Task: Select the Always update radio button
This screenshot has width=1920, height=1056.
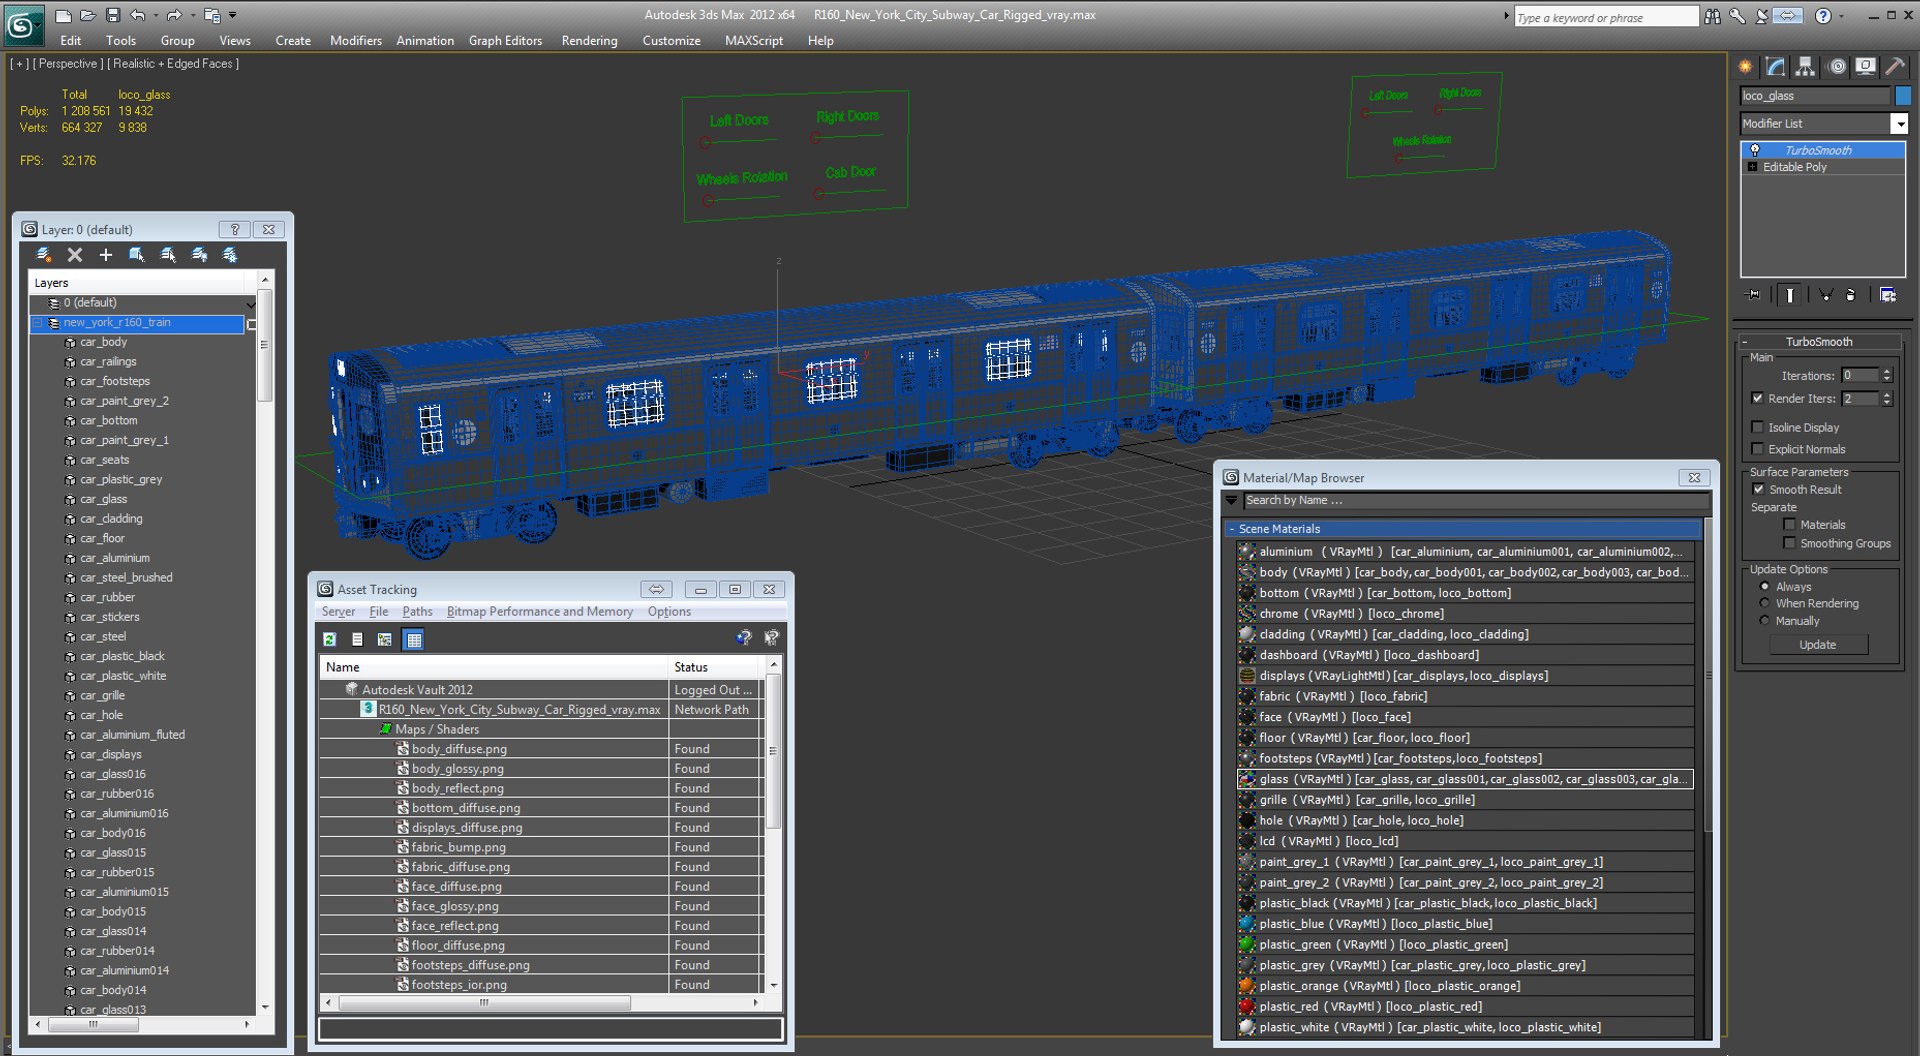Action: click(1765, 587)
